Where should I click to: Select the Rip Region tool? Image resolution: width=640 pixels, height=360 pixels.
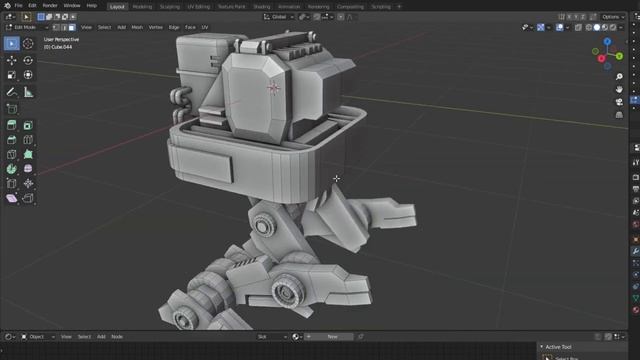(28, 198)
